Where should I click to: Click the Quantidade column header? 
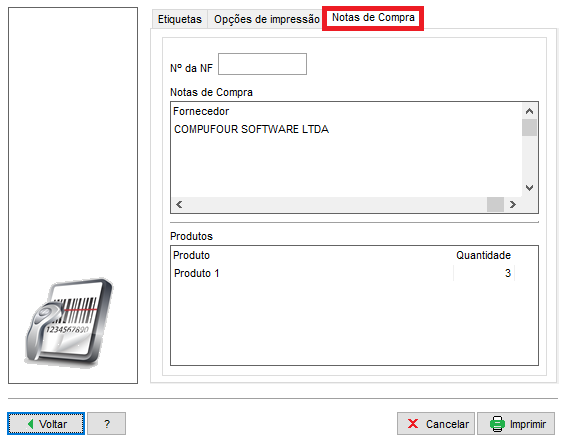click(x=483, y=255)
